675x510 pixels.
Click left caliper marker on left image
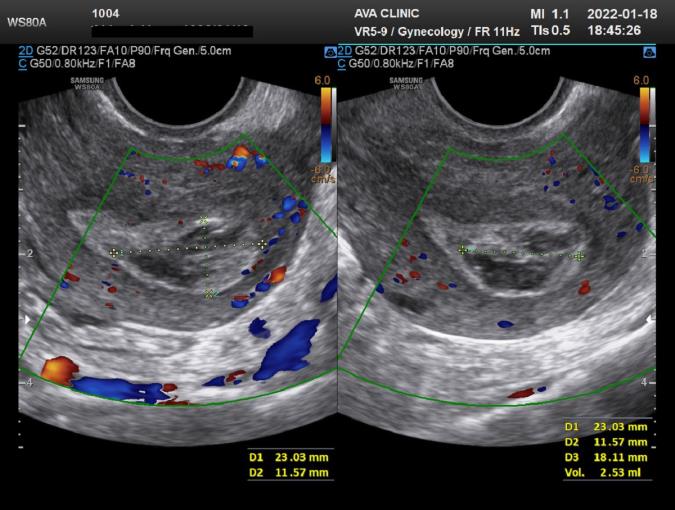click(114, 253)
